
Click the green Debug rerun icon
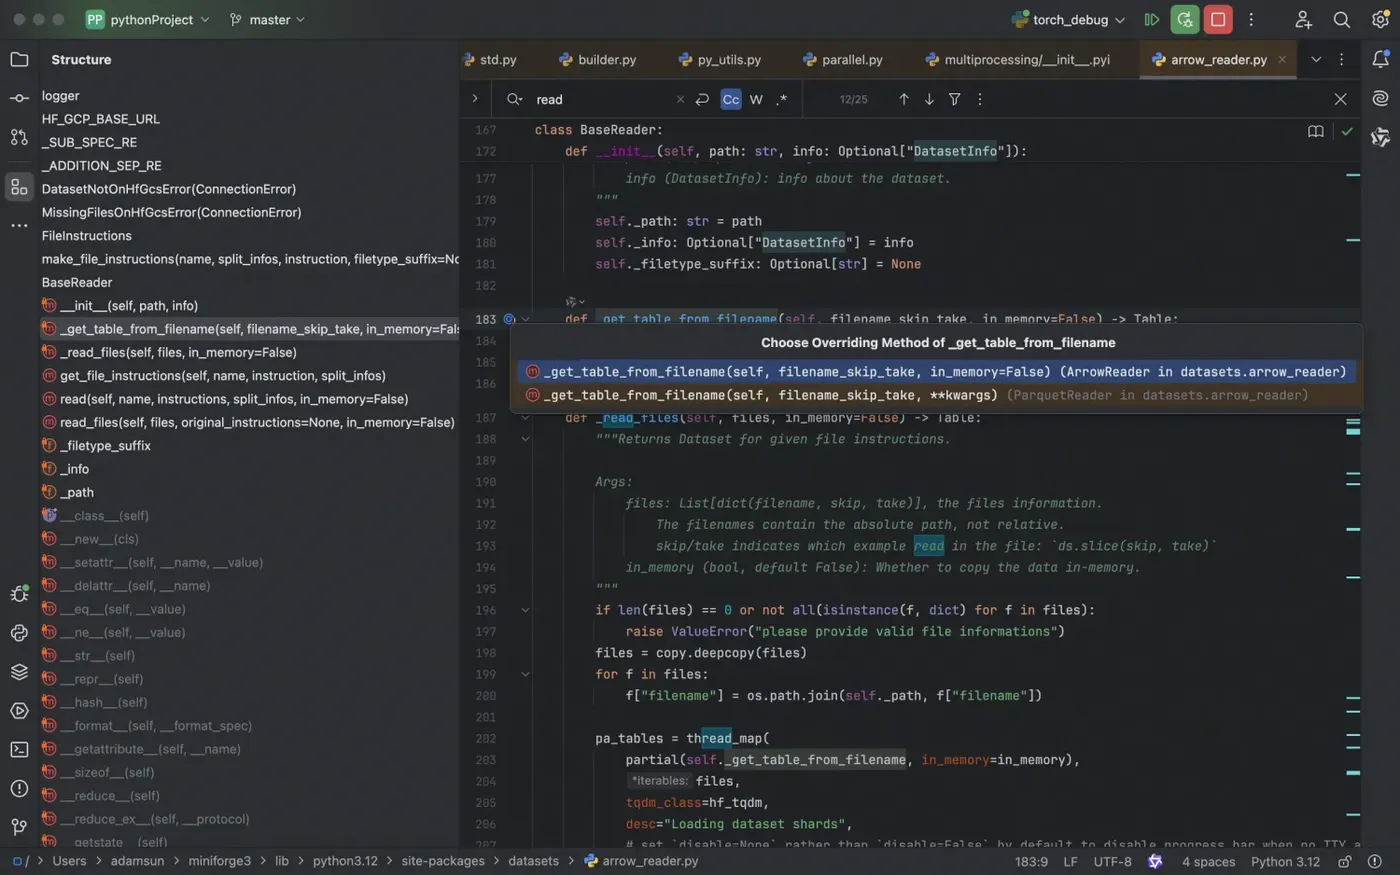coord(1185,20)
